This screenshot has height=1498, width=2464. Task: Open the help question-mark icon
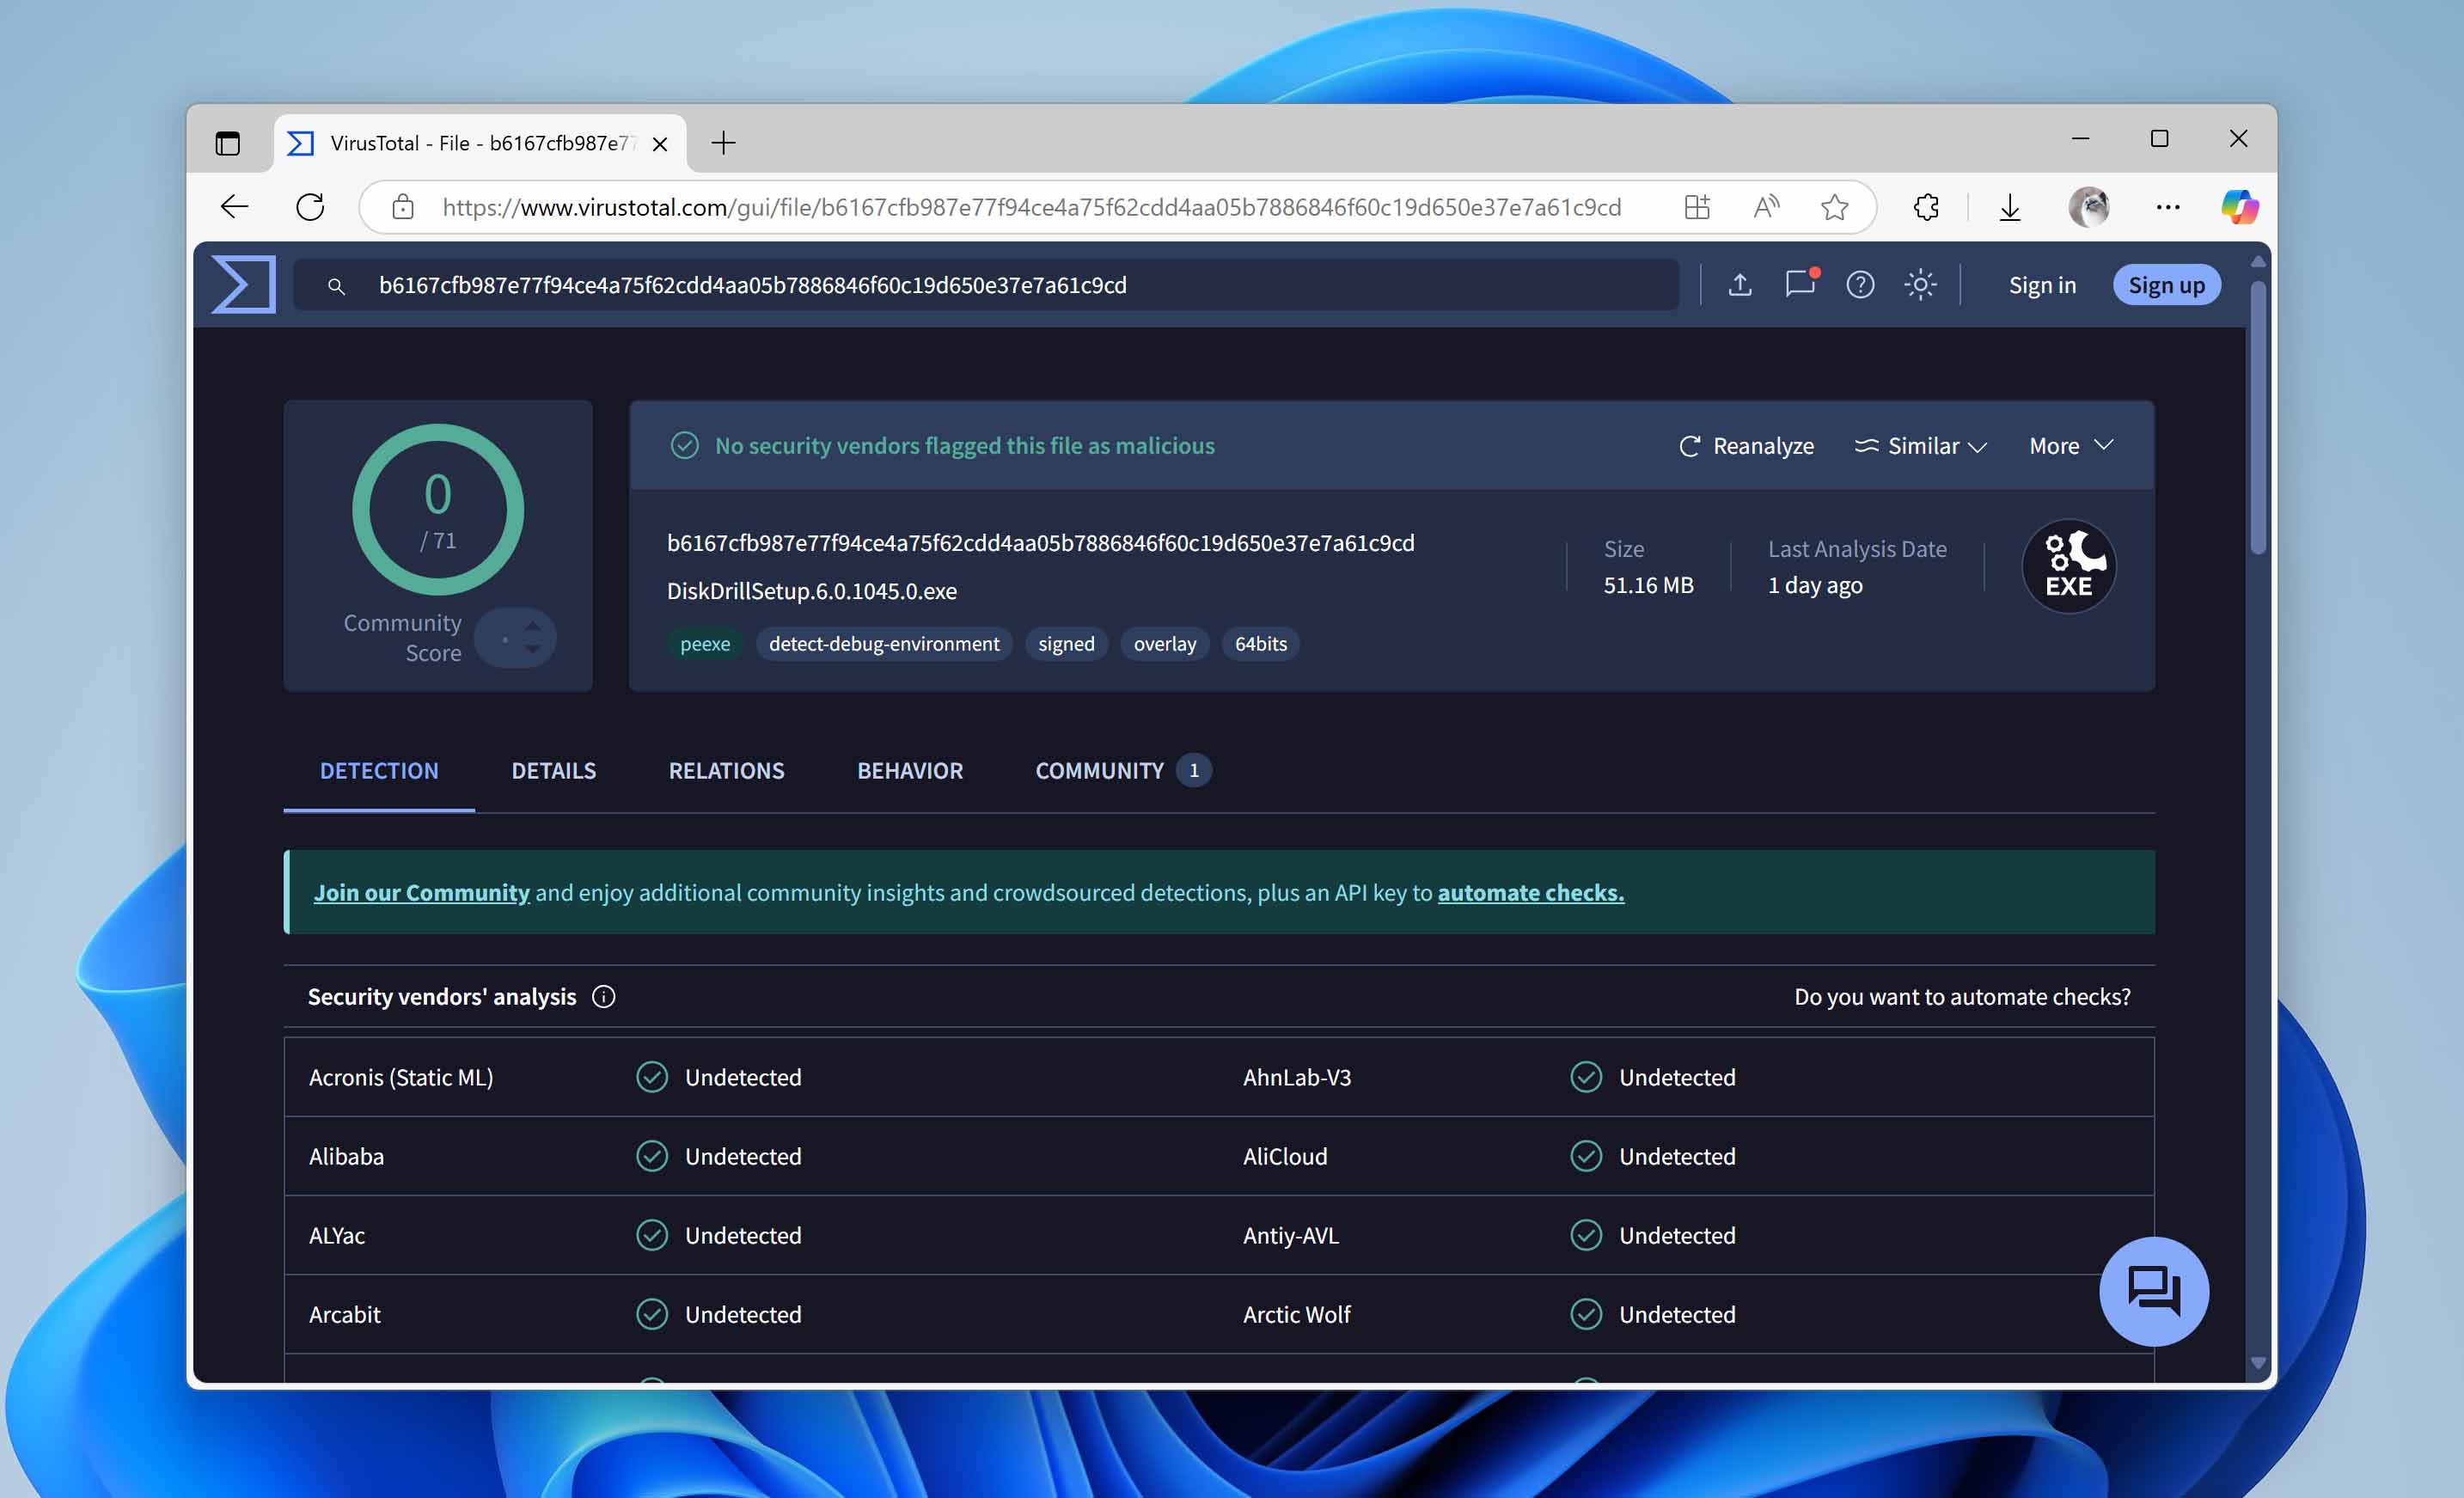1860,285
